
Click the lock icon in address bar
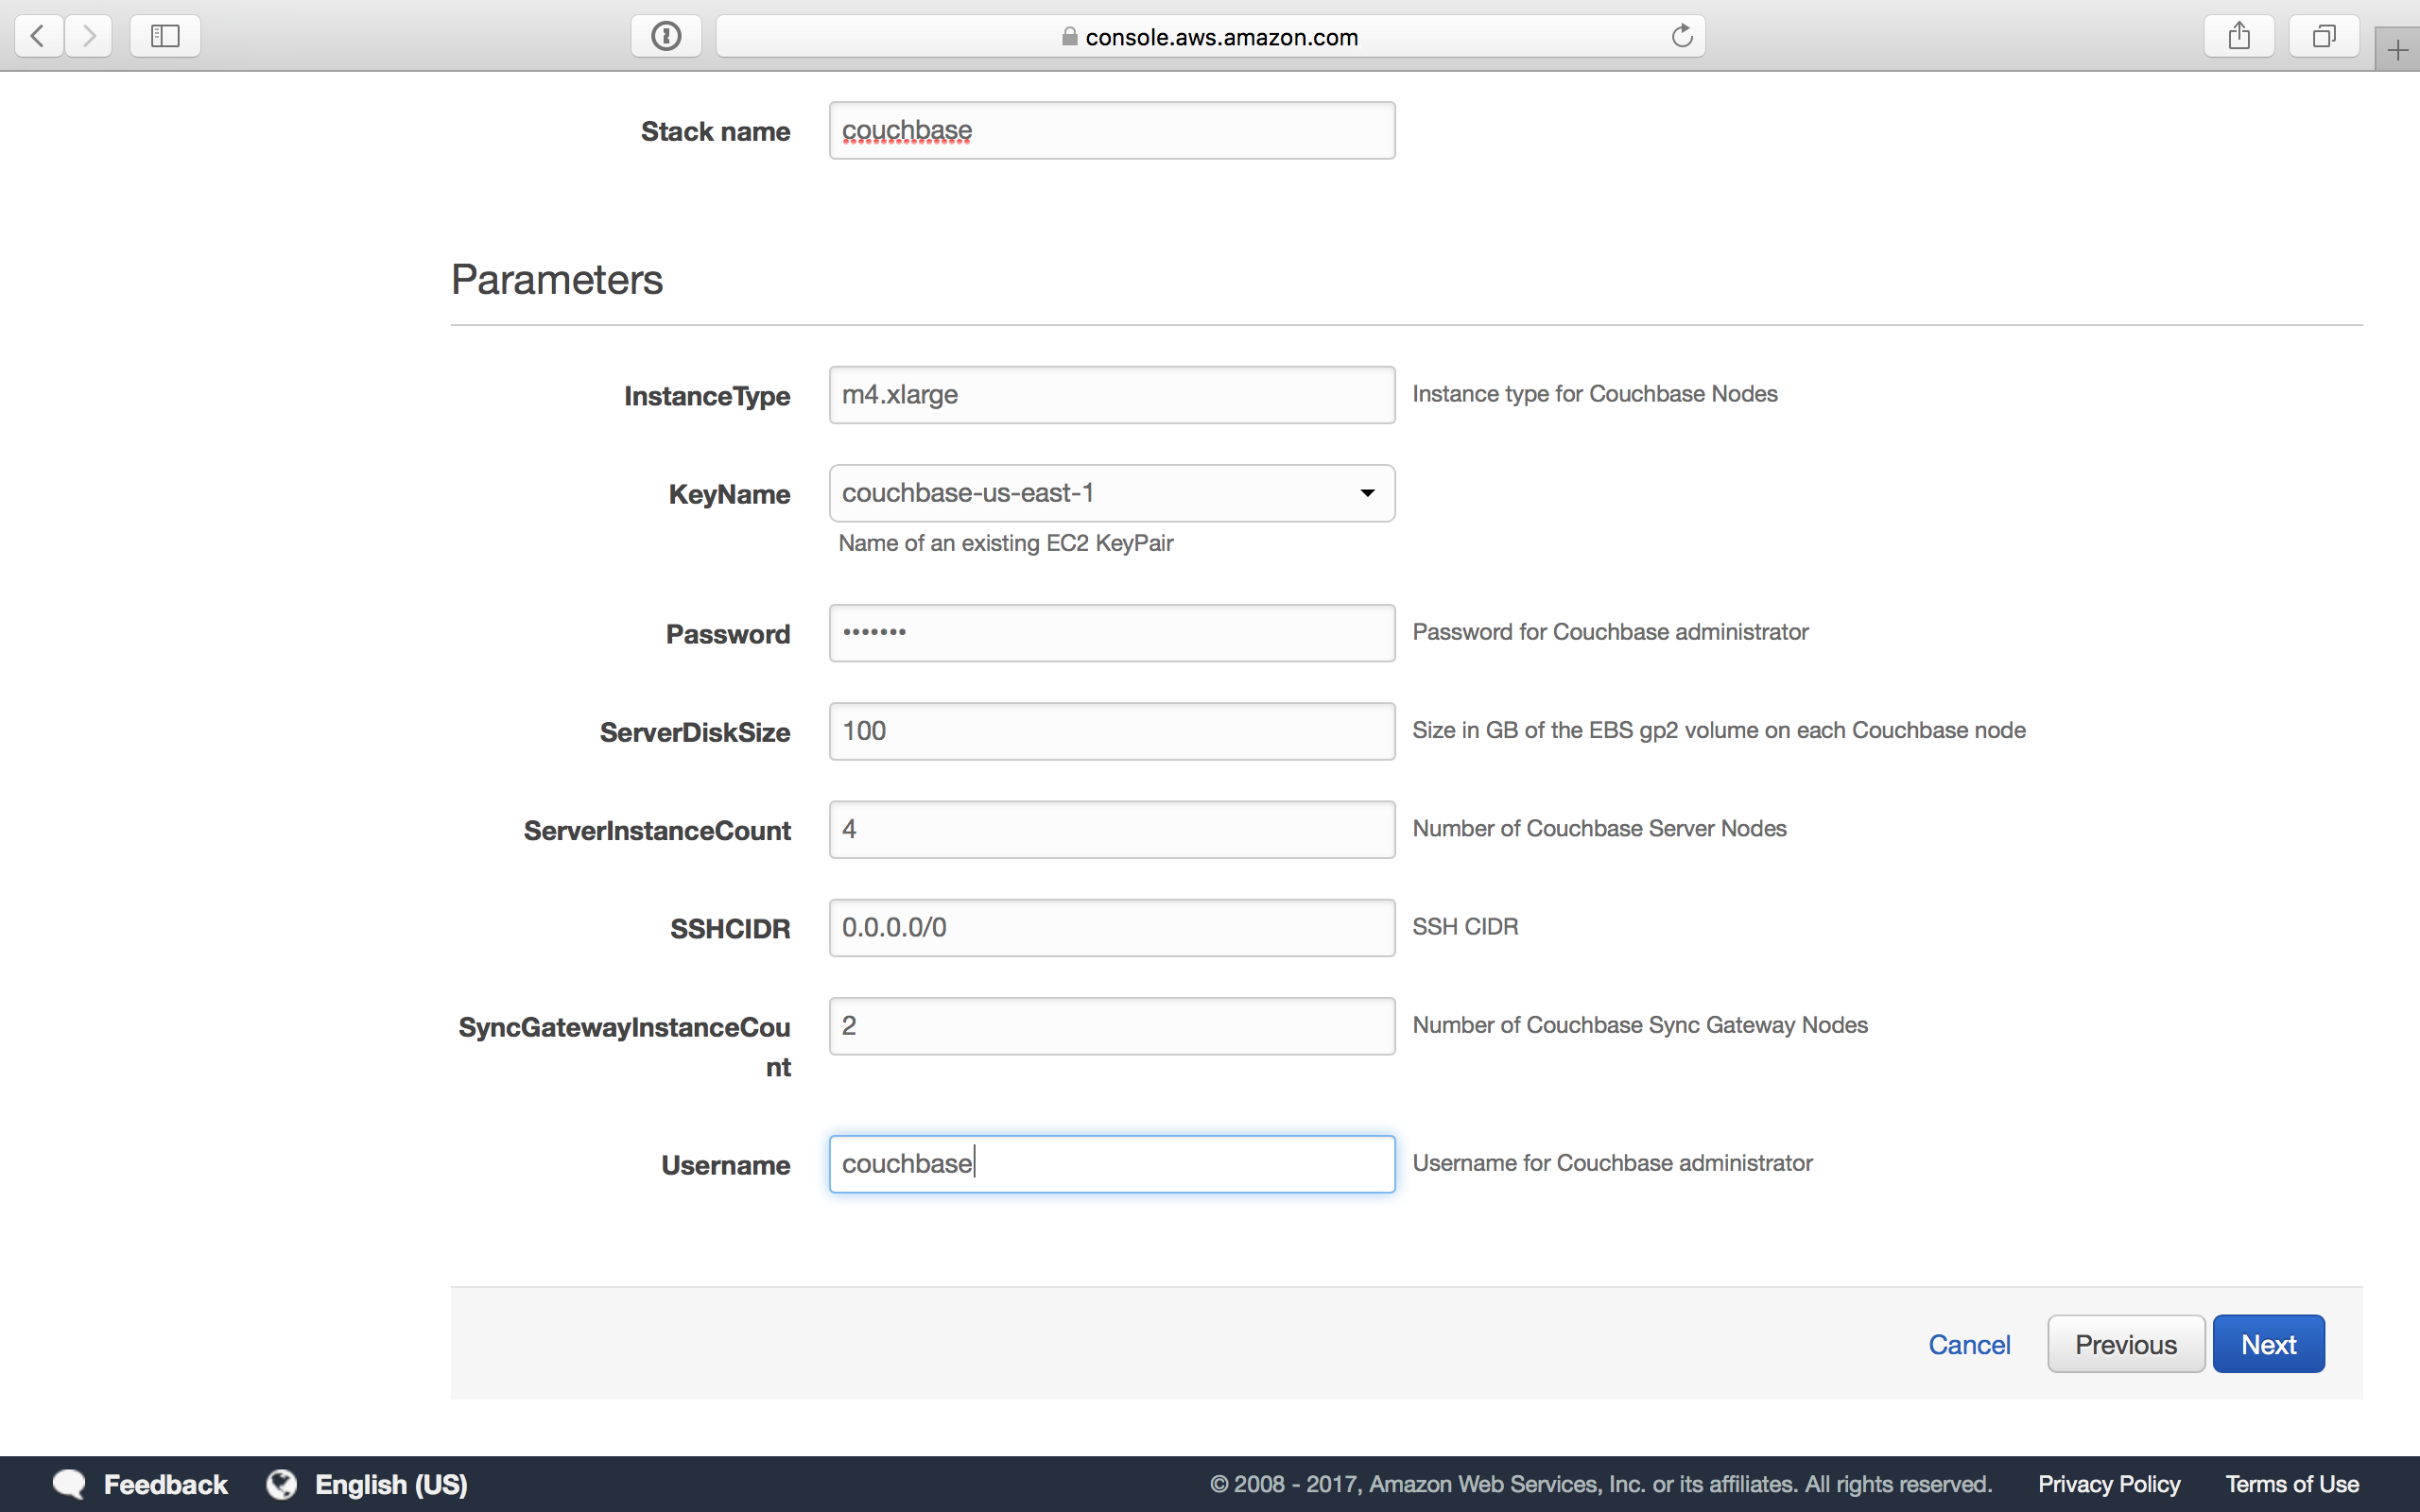click(1070, 37)
